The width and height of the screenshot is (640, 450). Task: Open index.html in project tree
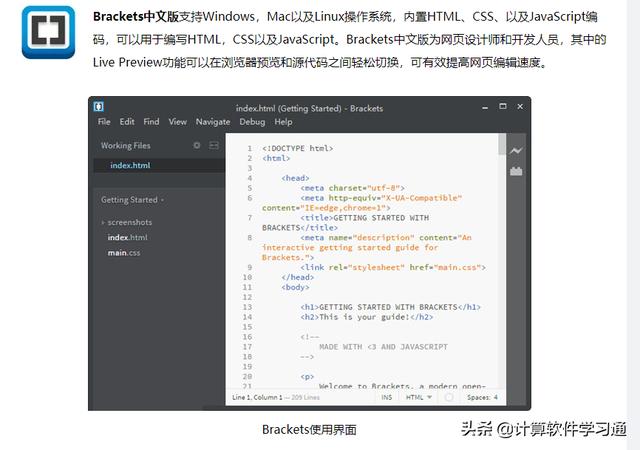coord(127,237)
